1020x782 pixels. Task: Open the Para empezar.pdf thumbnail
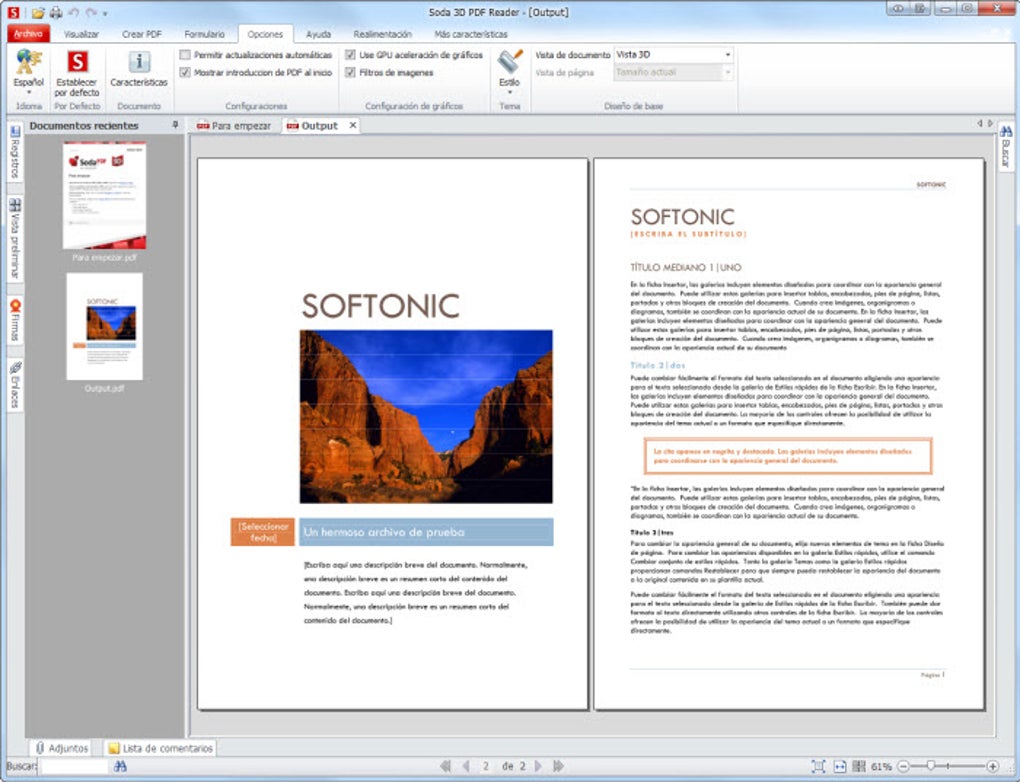(104, 196)
